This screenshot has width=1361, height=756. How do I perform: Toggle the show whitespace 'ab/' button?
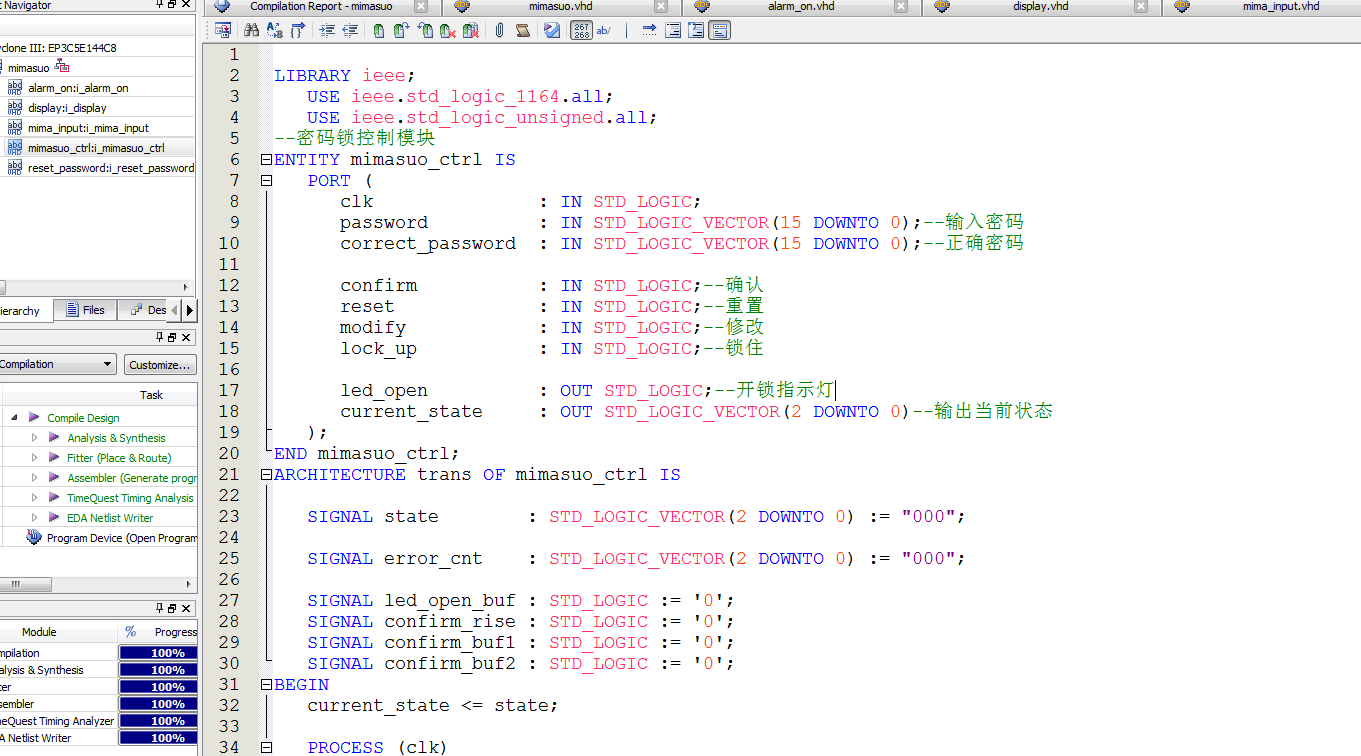click(604, 30)
